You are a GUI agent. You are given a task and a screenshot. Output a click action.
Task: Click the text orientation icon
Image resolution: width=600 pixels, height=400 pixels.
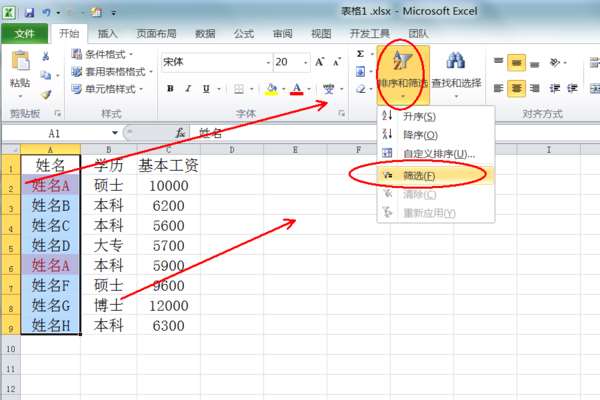point(555,62)
